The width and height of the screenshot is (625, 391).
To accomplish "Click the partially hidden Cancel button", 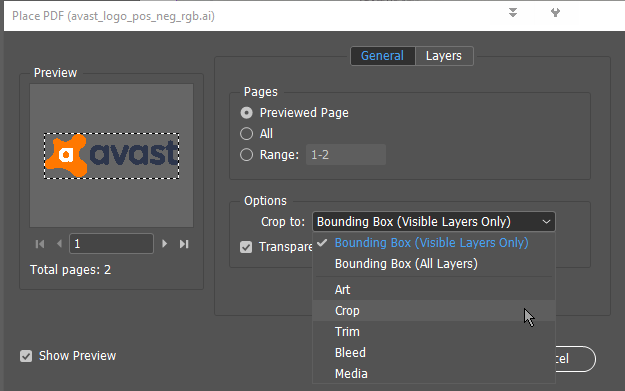I will click(576, 359).
